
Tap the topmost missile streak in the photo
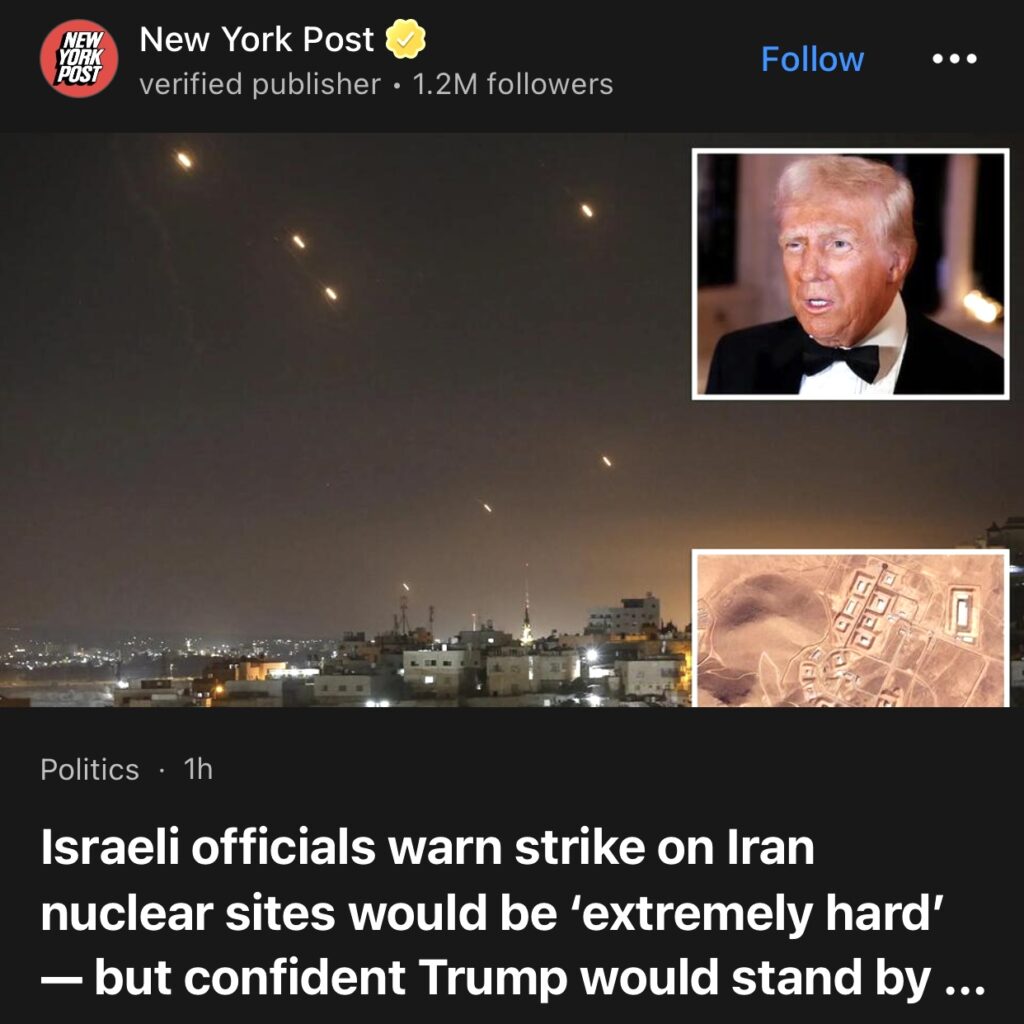[184, 160]
